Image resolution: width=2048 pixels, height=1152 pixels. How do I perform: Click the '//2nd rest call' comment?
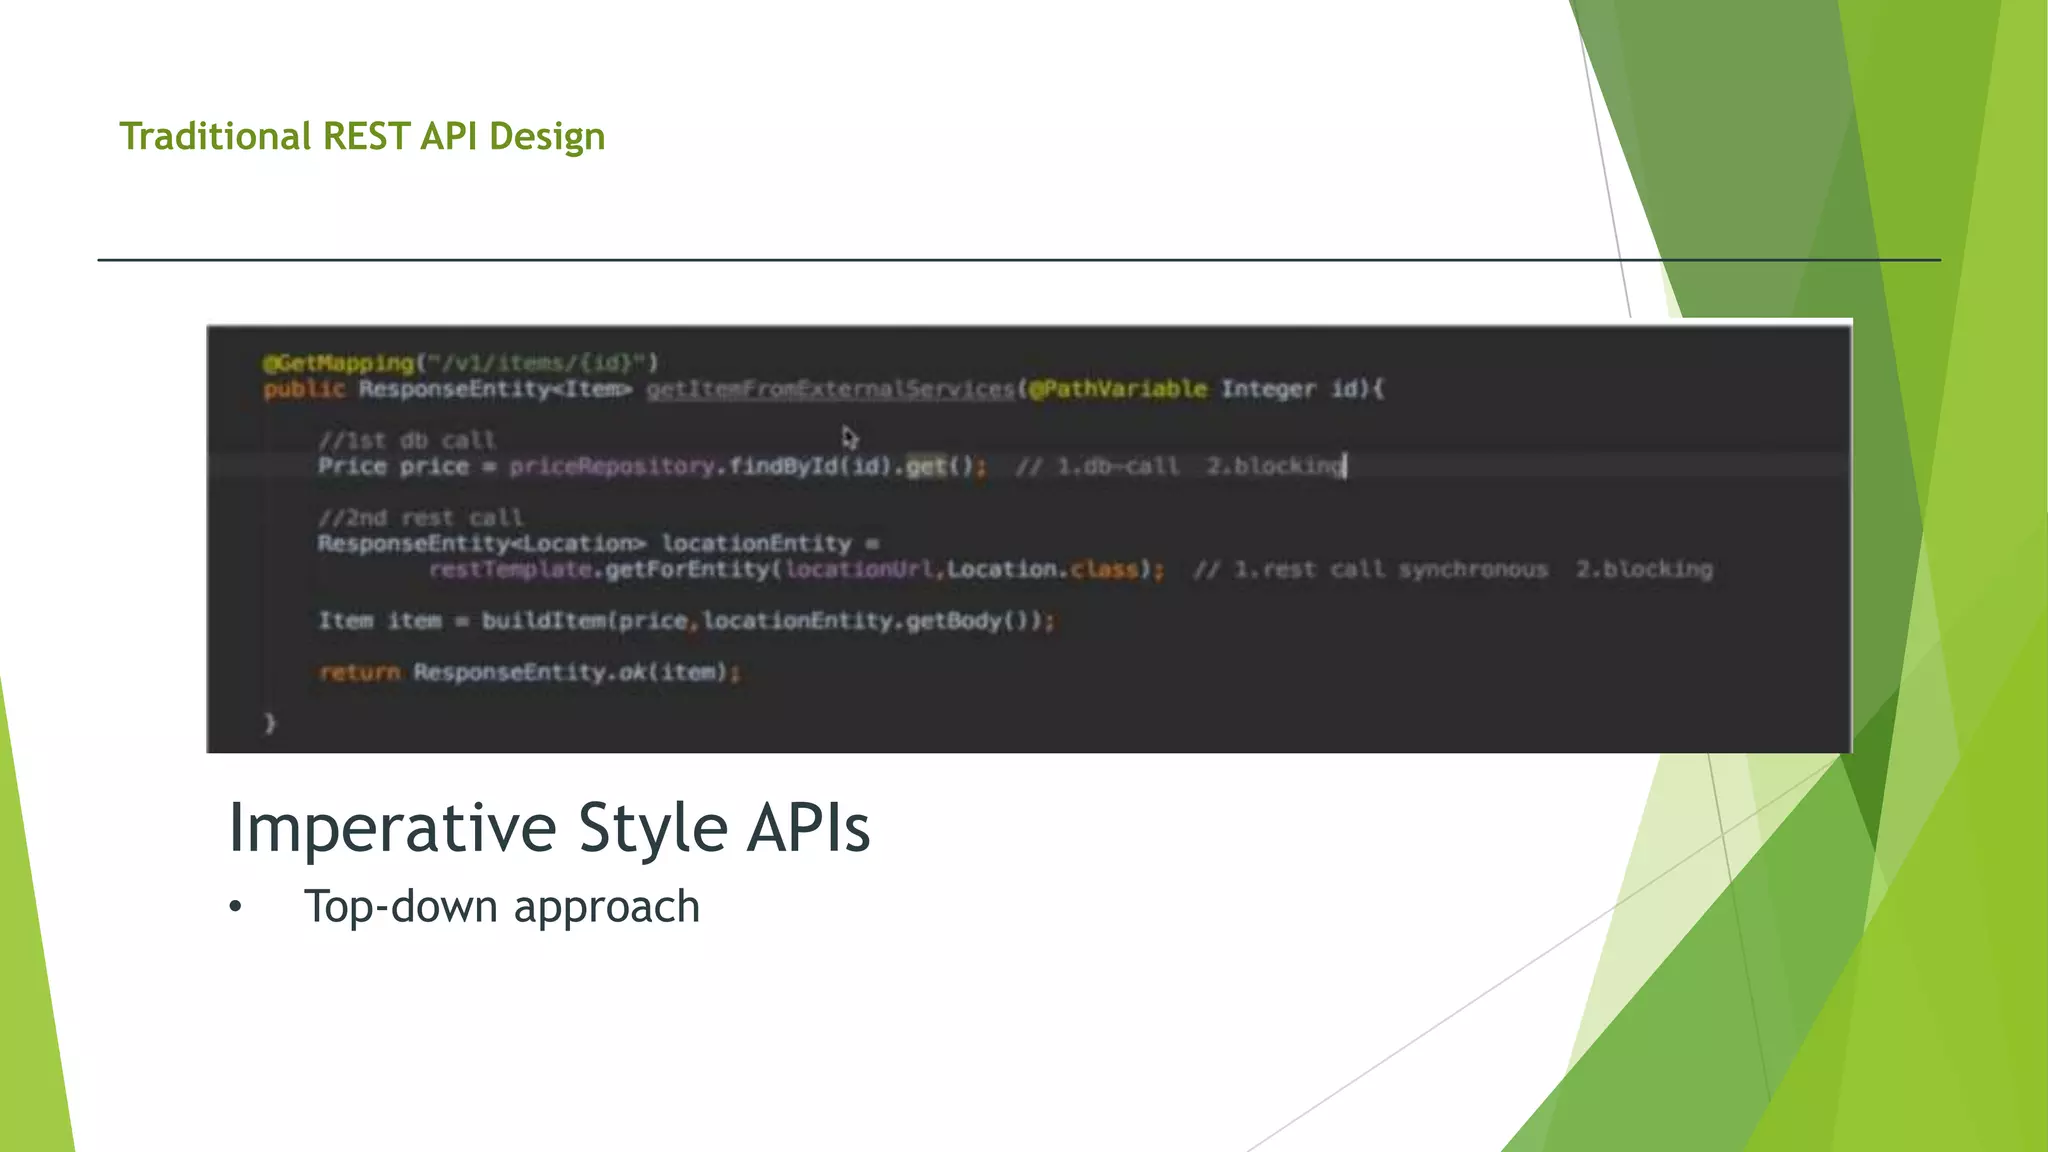pyautogui.click(x=420, y=517)
